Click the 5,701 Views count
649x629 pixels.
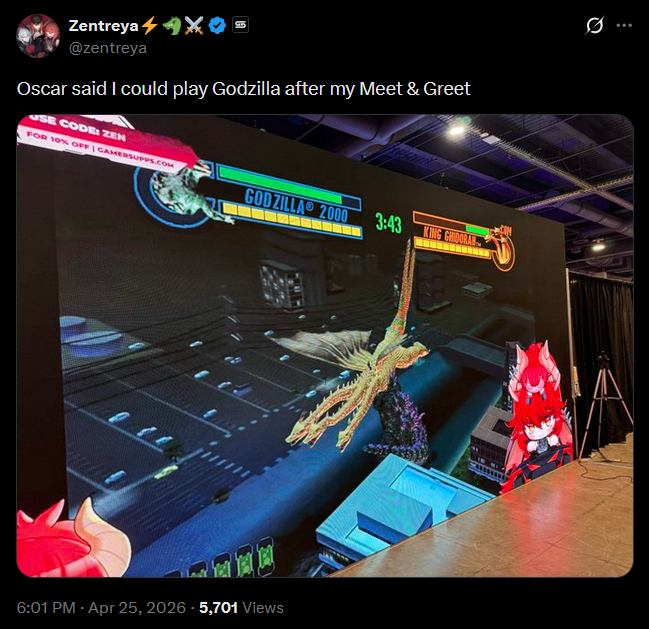241,607
